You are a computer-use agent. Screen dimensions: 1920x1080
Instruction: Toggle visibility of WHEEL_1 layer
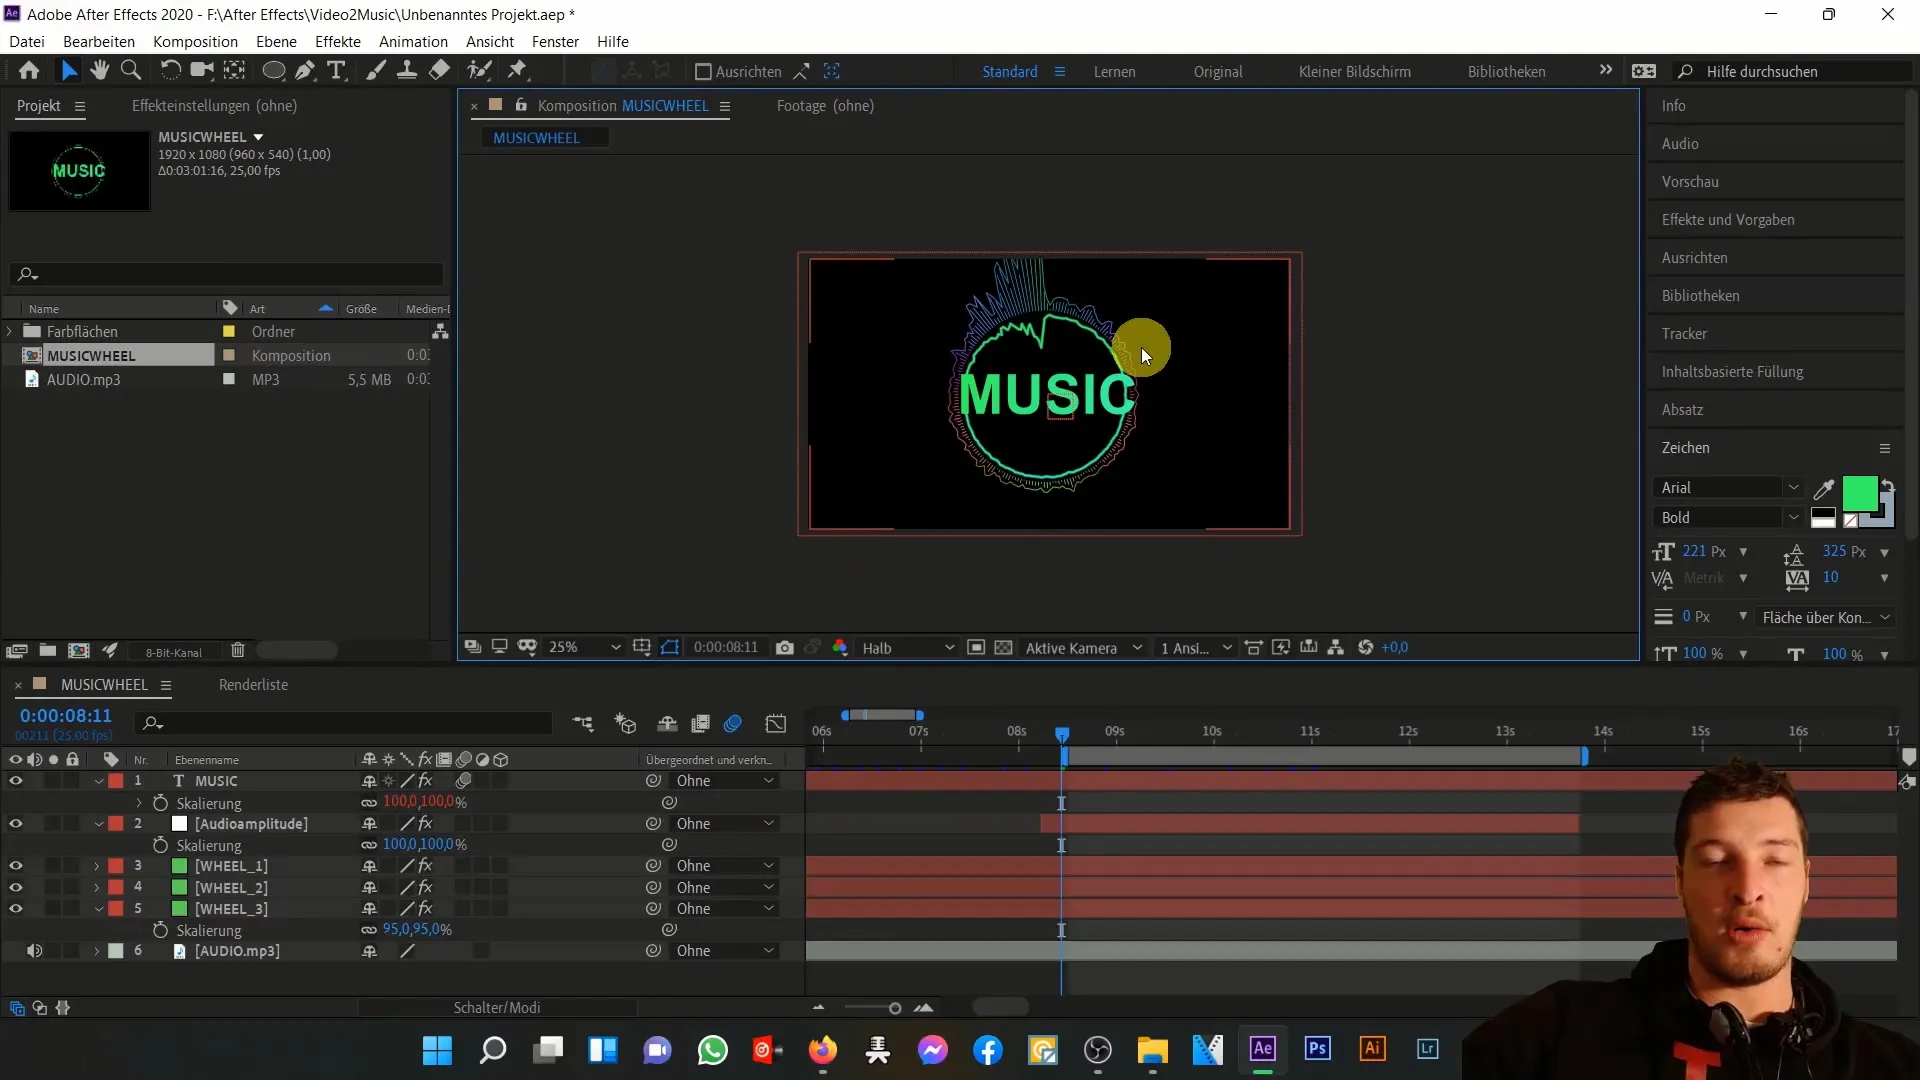[x=15, y=866]
